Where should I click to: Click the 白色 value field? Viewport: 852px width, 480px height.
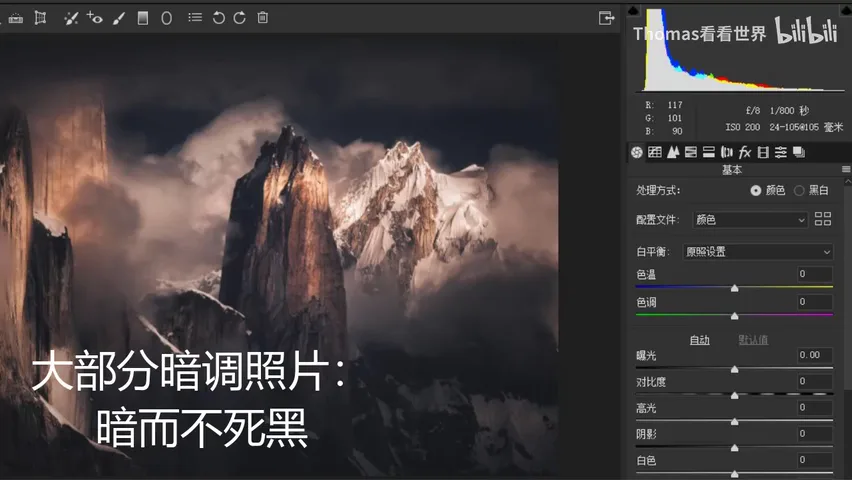pos(814,460)
